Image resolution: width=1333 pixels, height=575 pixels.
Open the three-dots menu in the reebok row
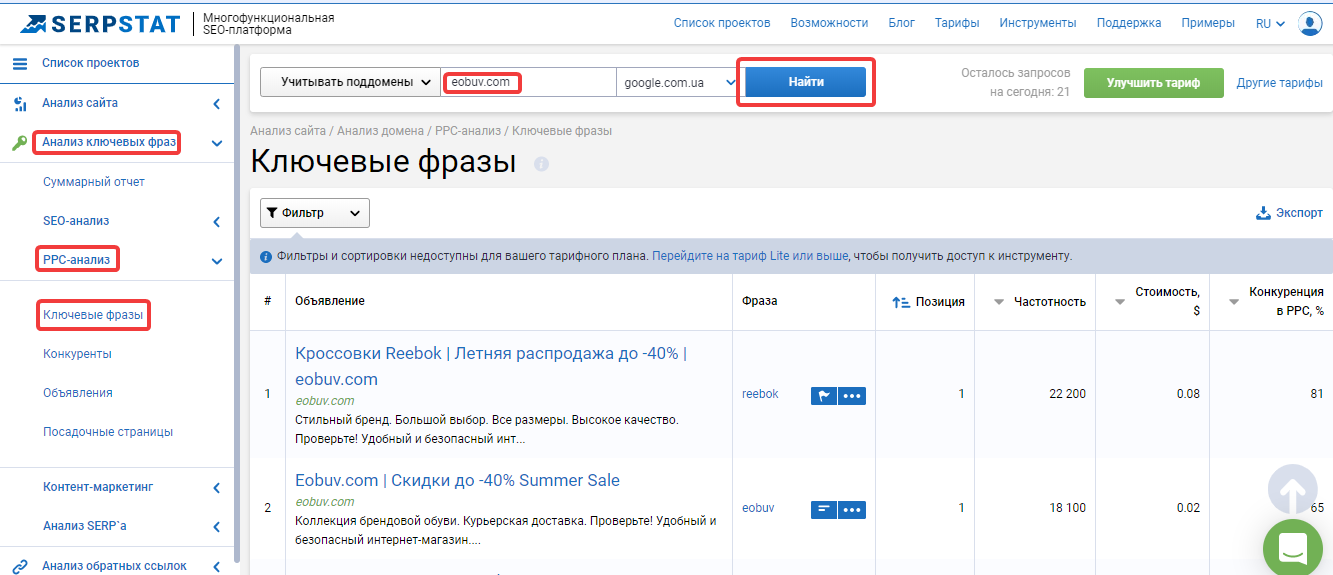pos(852,395)
